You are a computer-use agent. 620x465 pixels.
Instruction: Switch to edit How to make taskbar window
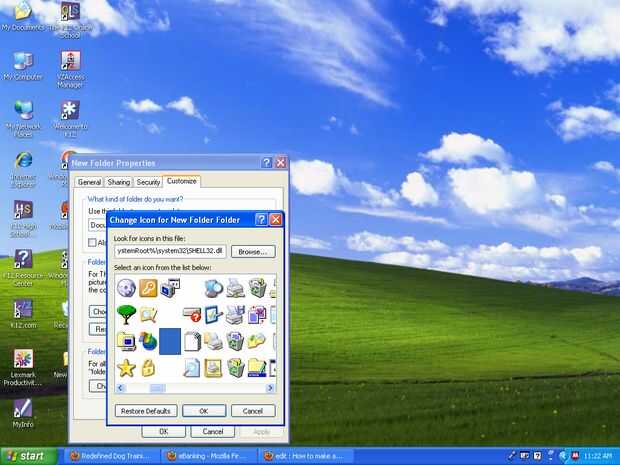point(306,456)
